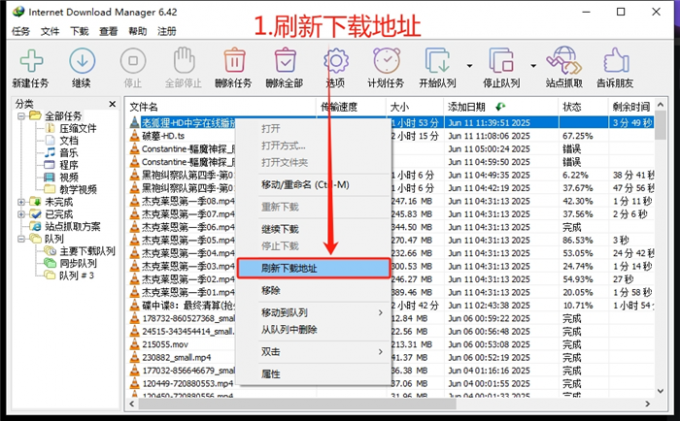
Task: Select 同步队列 in tree
Action: [78, 263]
